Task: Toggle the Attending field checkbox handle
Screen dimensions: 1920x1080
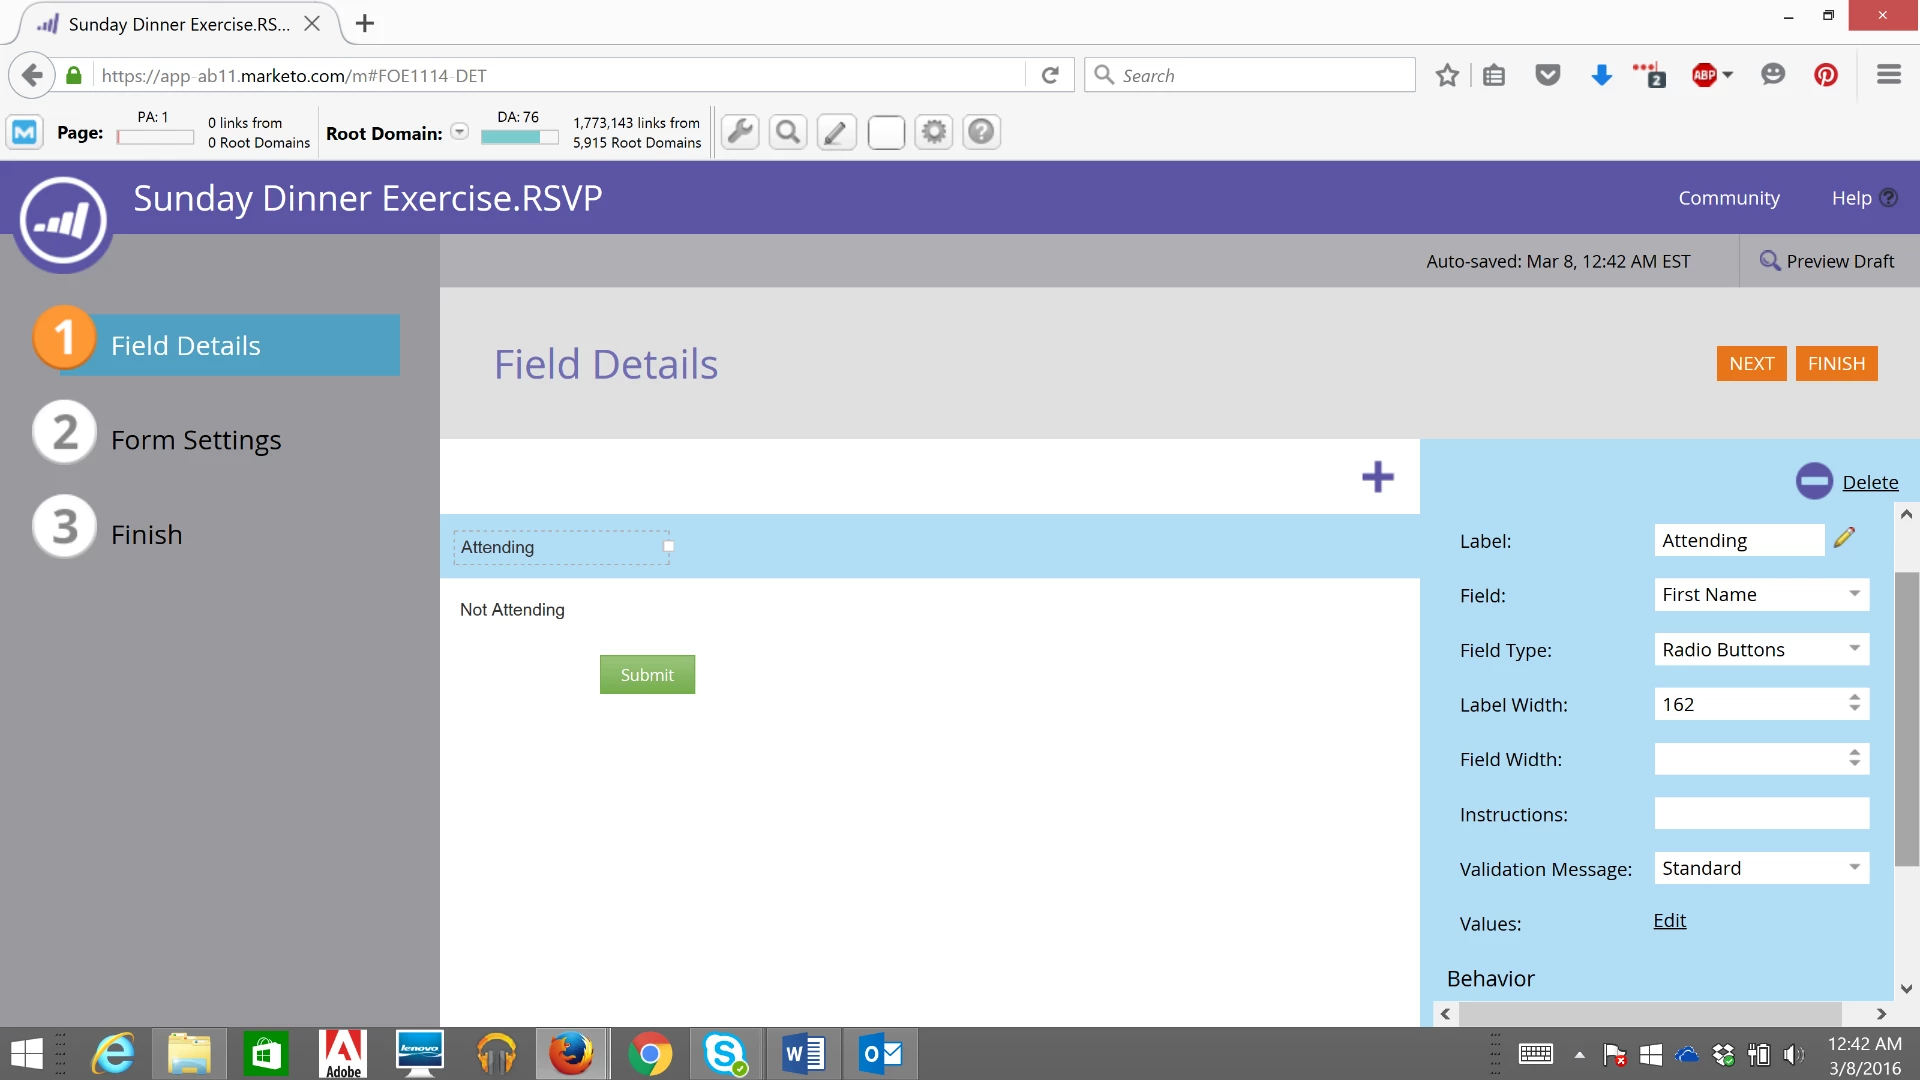Action: [x=668, y=546]
